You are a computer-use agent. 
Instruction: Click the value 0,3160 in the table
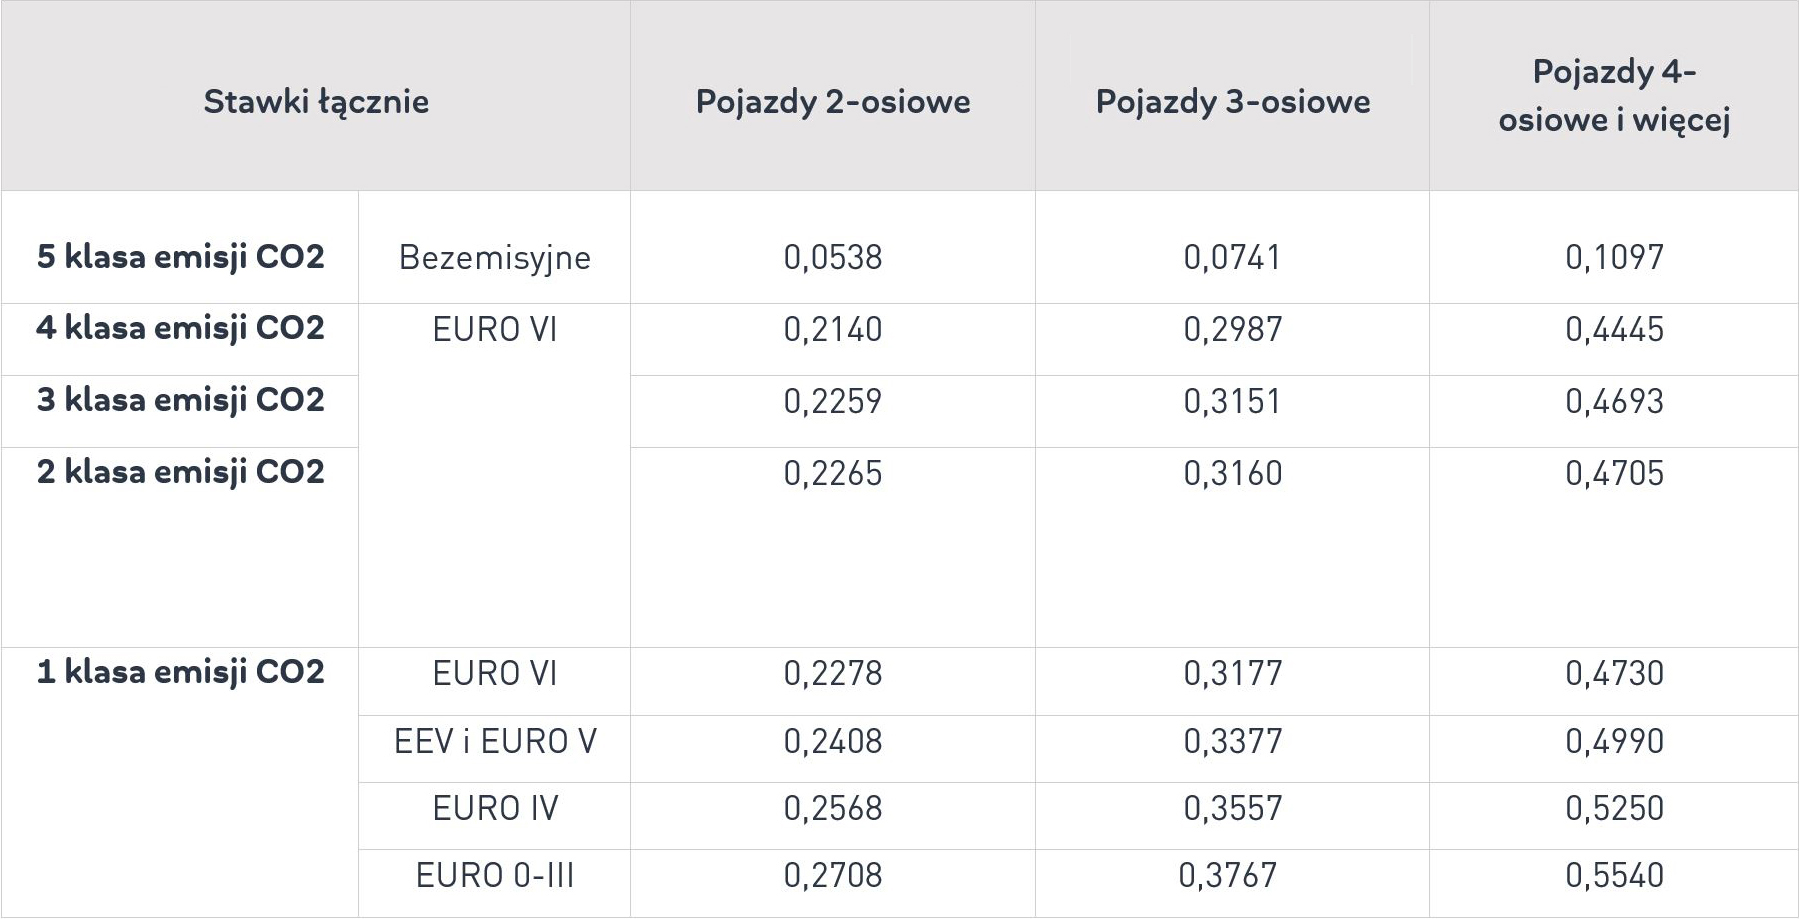(x=1233, y=474)
